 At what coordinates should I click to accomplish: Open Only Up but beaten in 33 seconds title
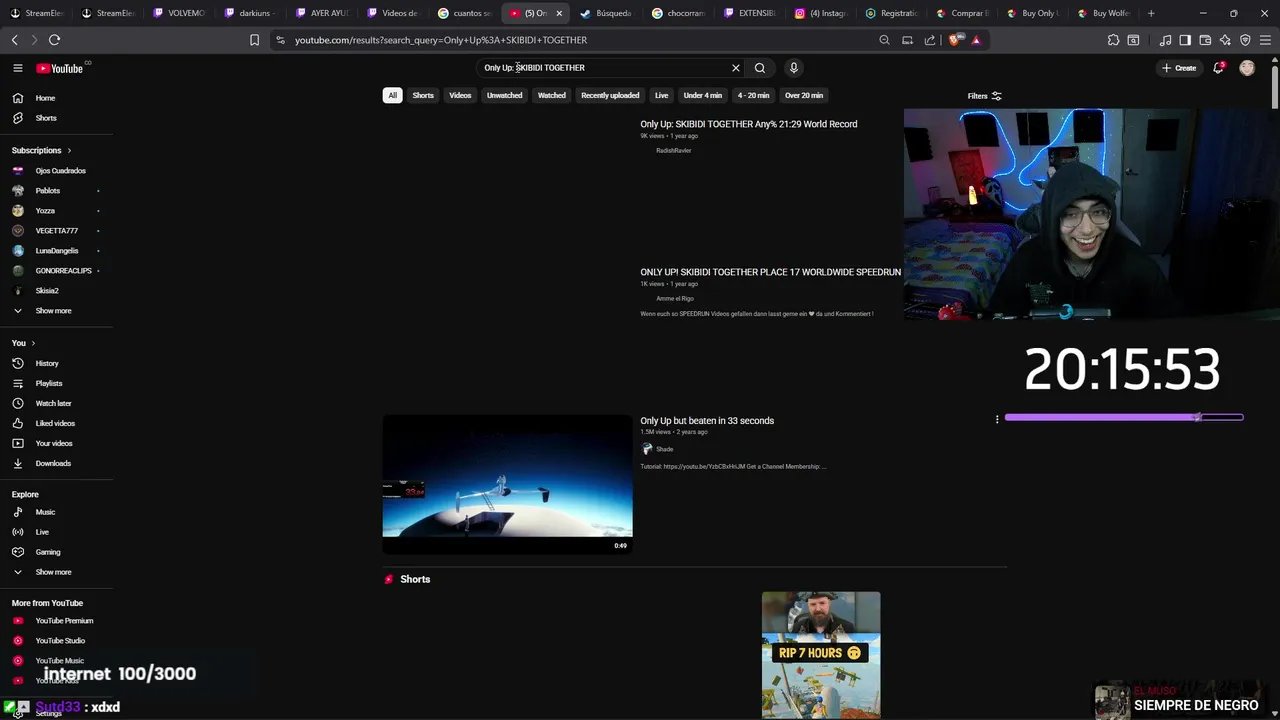707,421
